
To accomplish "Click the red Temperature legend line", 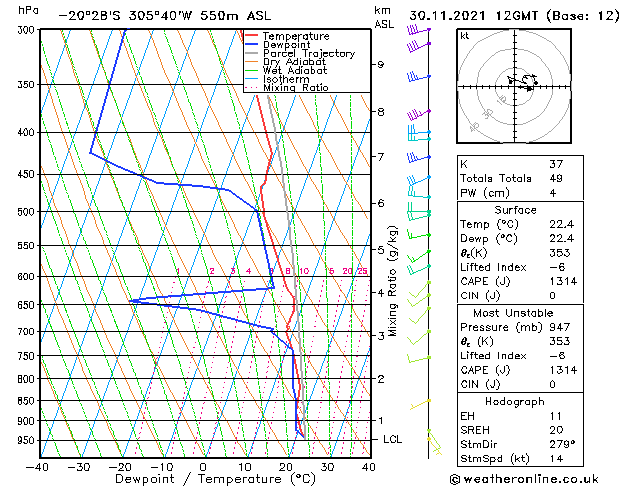I will point(251,35).
